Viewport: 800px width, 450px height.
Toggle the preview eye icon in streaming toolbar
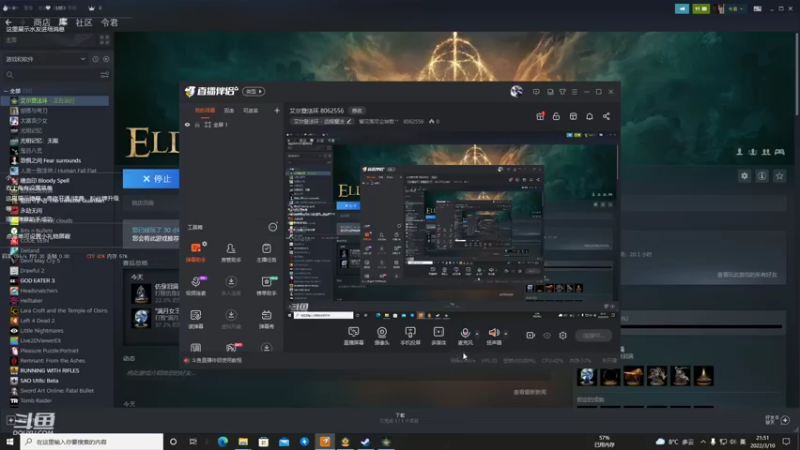pyautogui.click(x=547, y=336)
